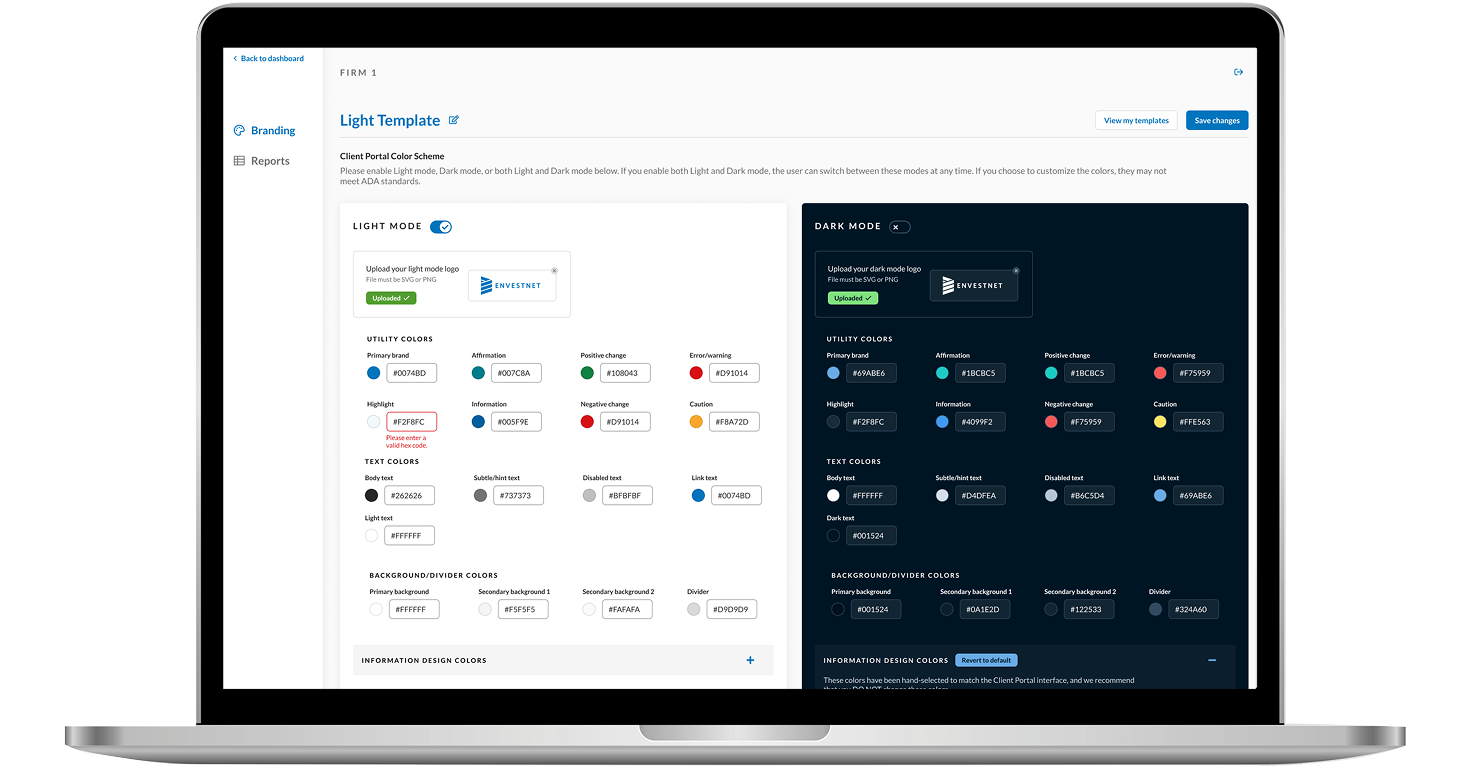This screenshot has width=1460, height=772.
Task: Click dark mode Secondary background 1 hex field
Action: [985, 609]
